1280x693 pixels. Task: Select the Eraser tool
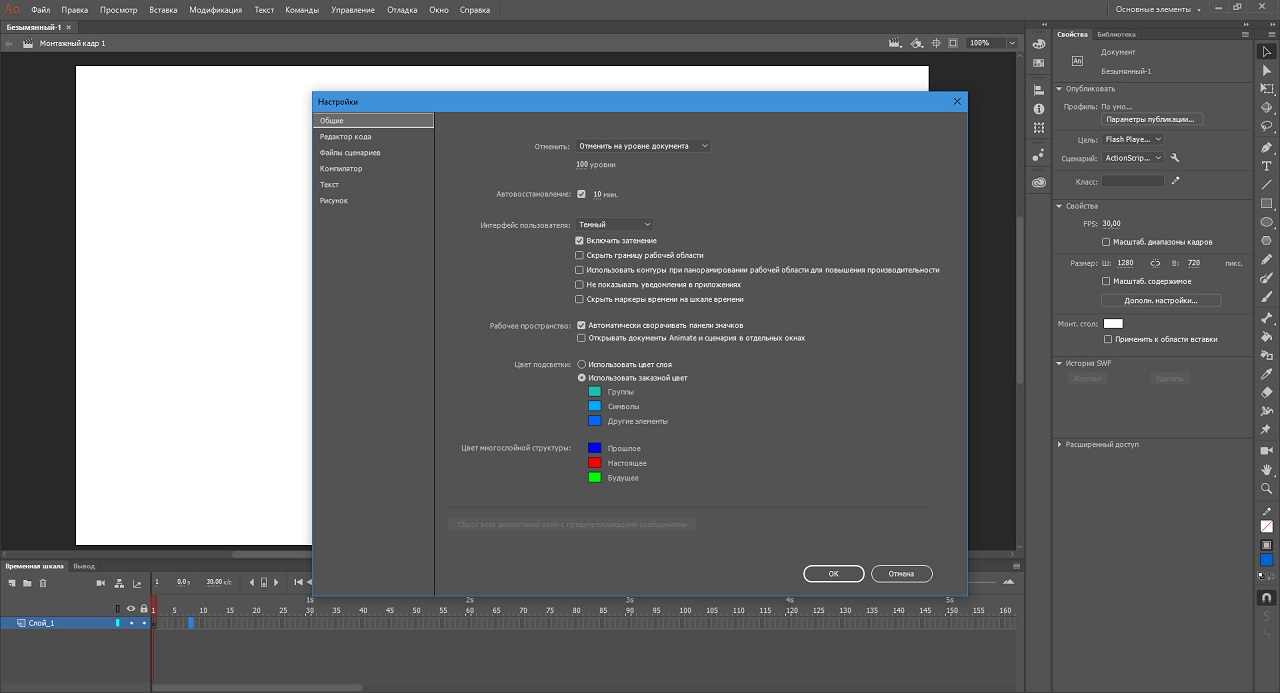click(x=1266, y=392)
